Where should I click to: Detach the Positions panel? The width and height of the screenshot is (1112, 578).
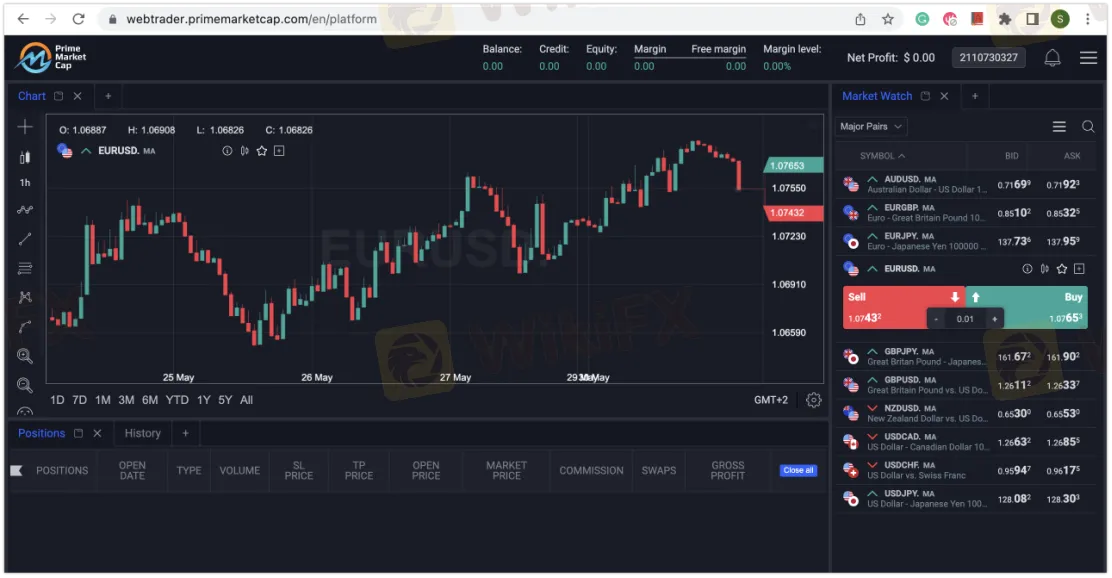pos(79,433)
